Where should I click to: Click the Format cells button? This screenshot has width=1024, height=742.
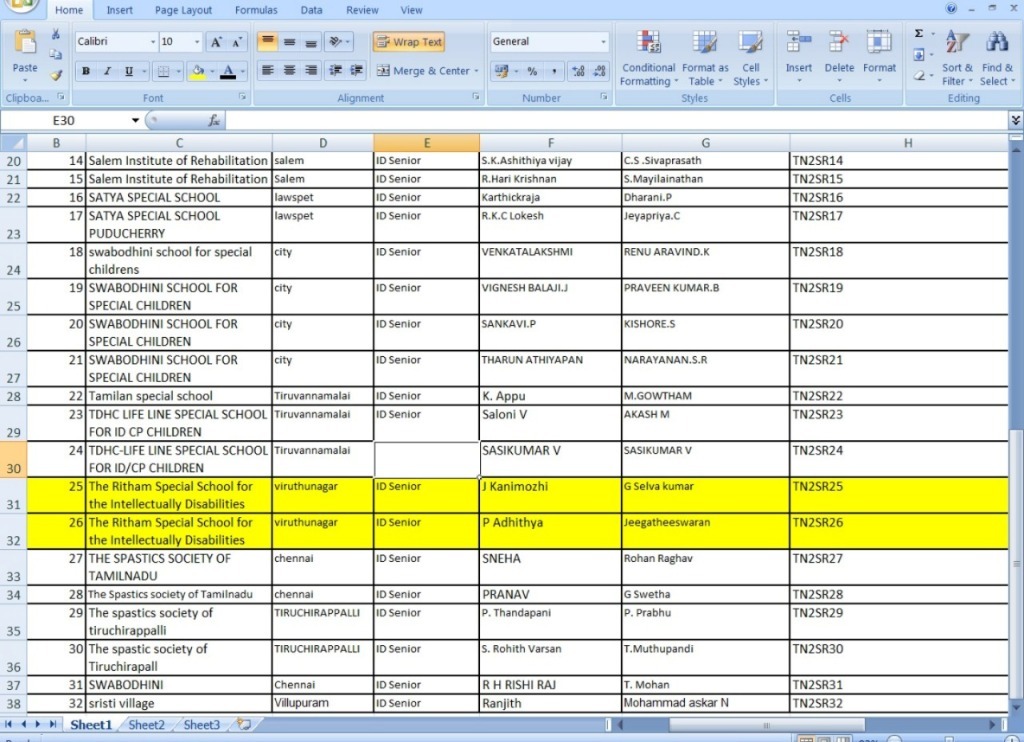pos(879,57)
